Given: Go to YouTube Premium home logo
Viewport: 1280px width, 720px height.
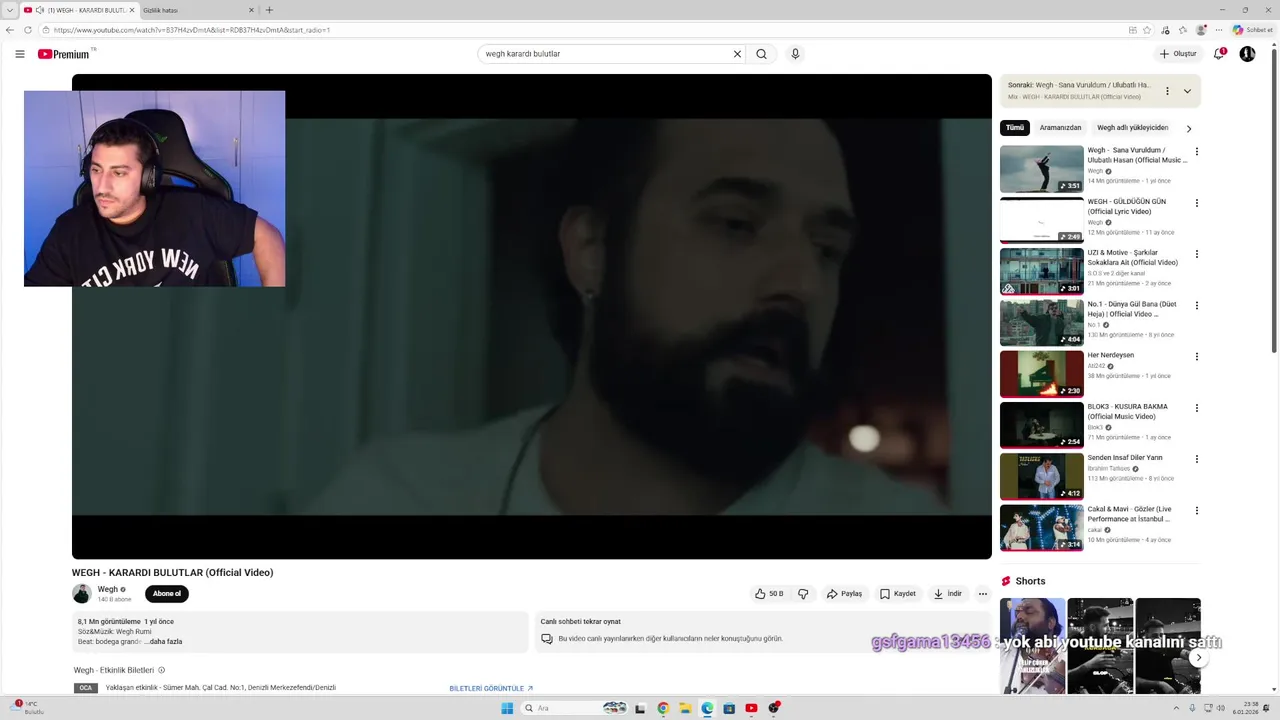Looking at the screenshot, I should (x=64, y=54).
